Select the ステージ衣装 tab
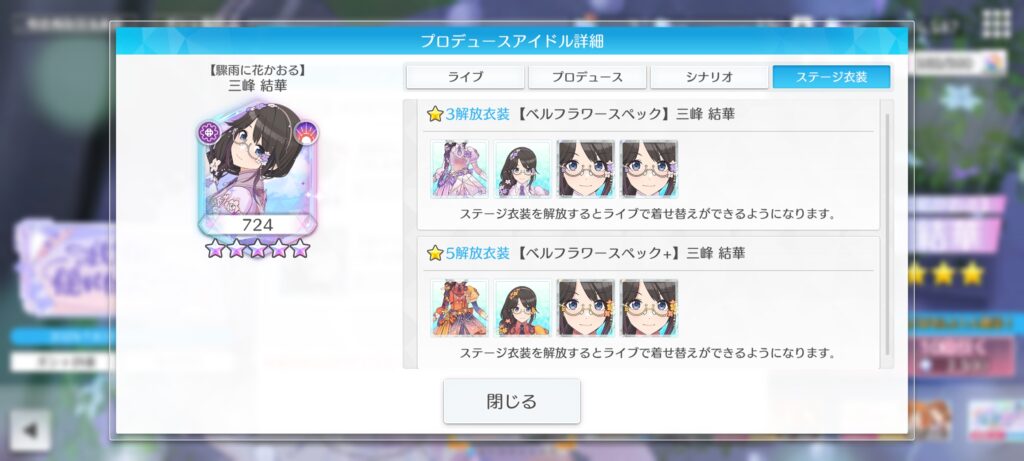Image resolution: width=1024 pixels, height=461 pixels. [831, 77]
